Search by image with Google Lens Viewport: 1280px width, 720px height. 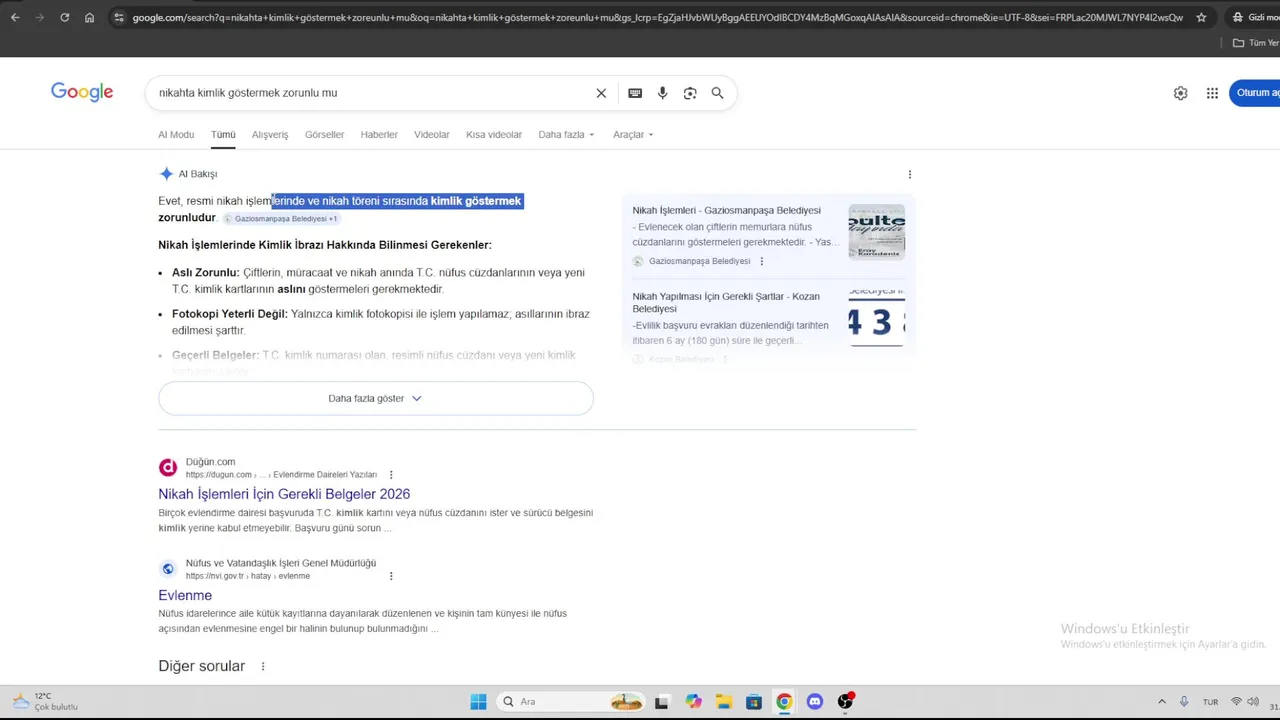(690, 93)
